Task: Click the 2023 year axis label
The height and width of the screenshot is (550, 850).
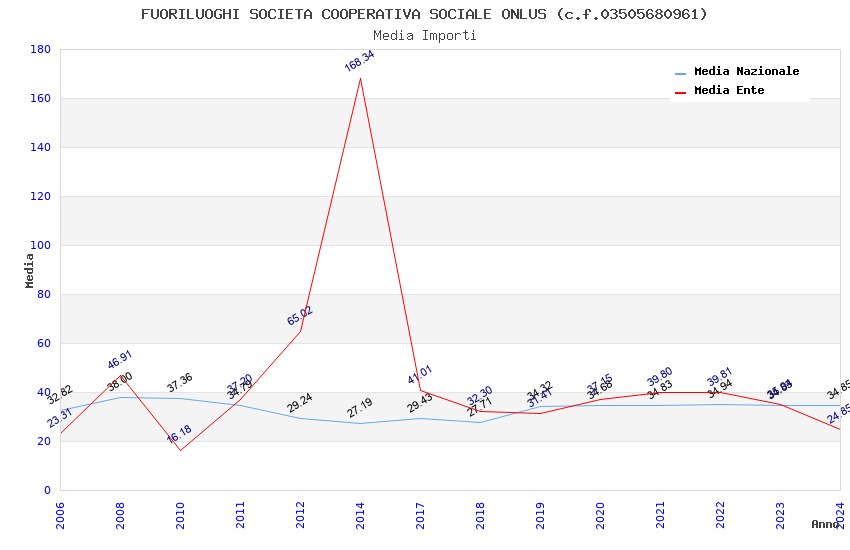Action: click(780, 515)
